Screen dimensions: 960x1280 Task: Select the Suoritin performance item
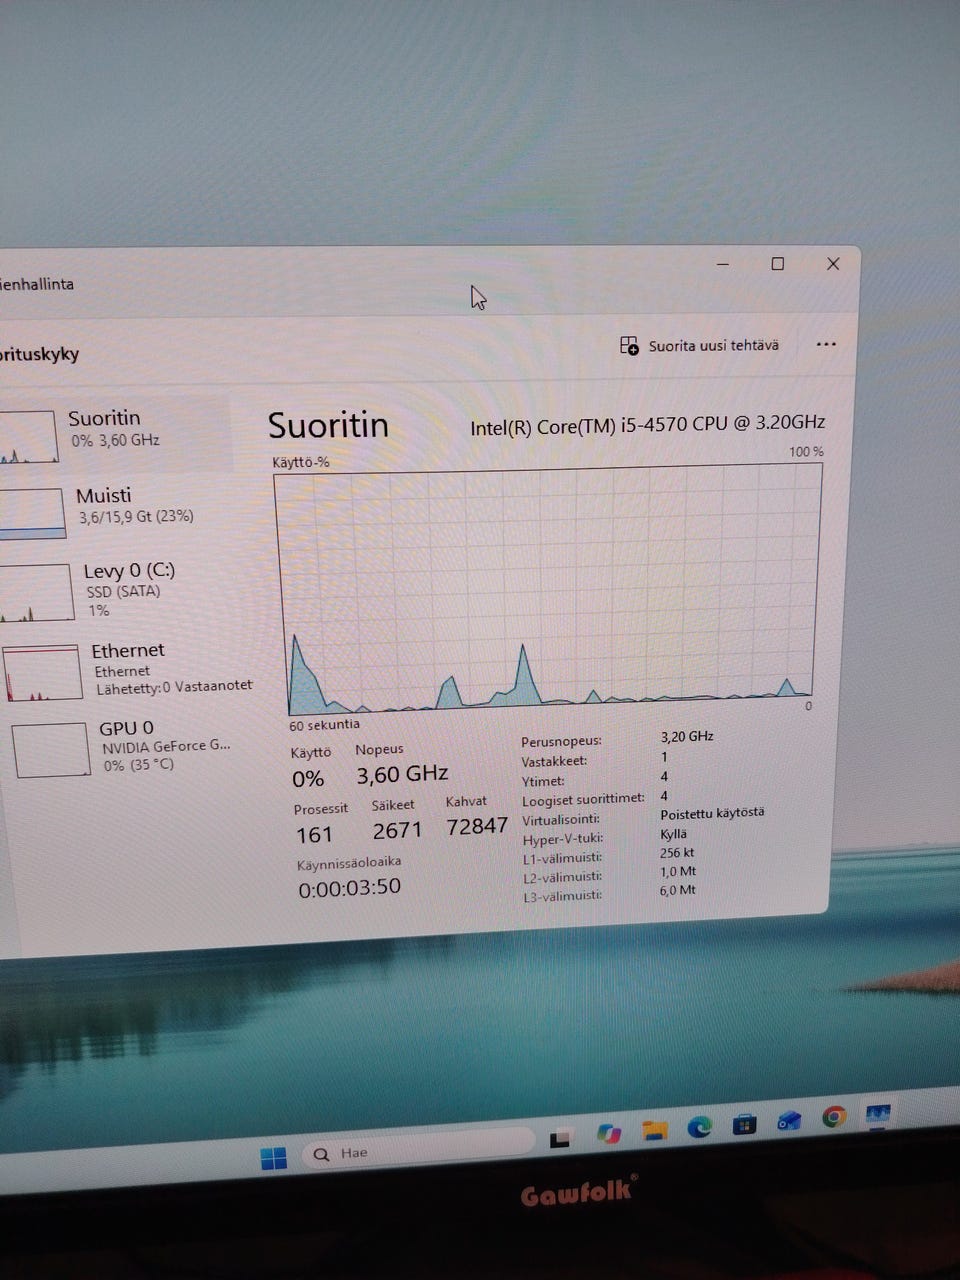point(115,434)
